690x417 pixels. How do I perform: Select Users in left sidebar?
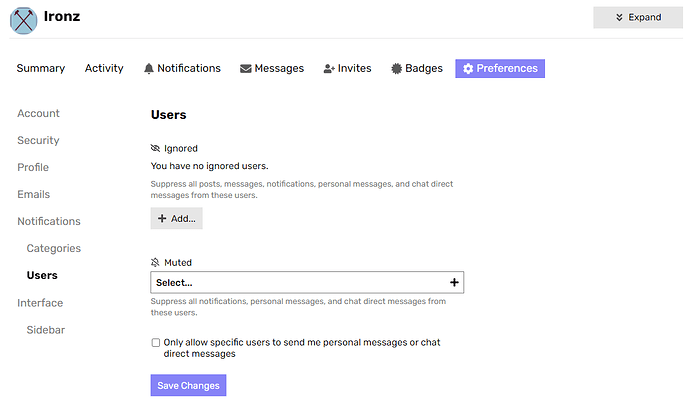coord(42,275)
